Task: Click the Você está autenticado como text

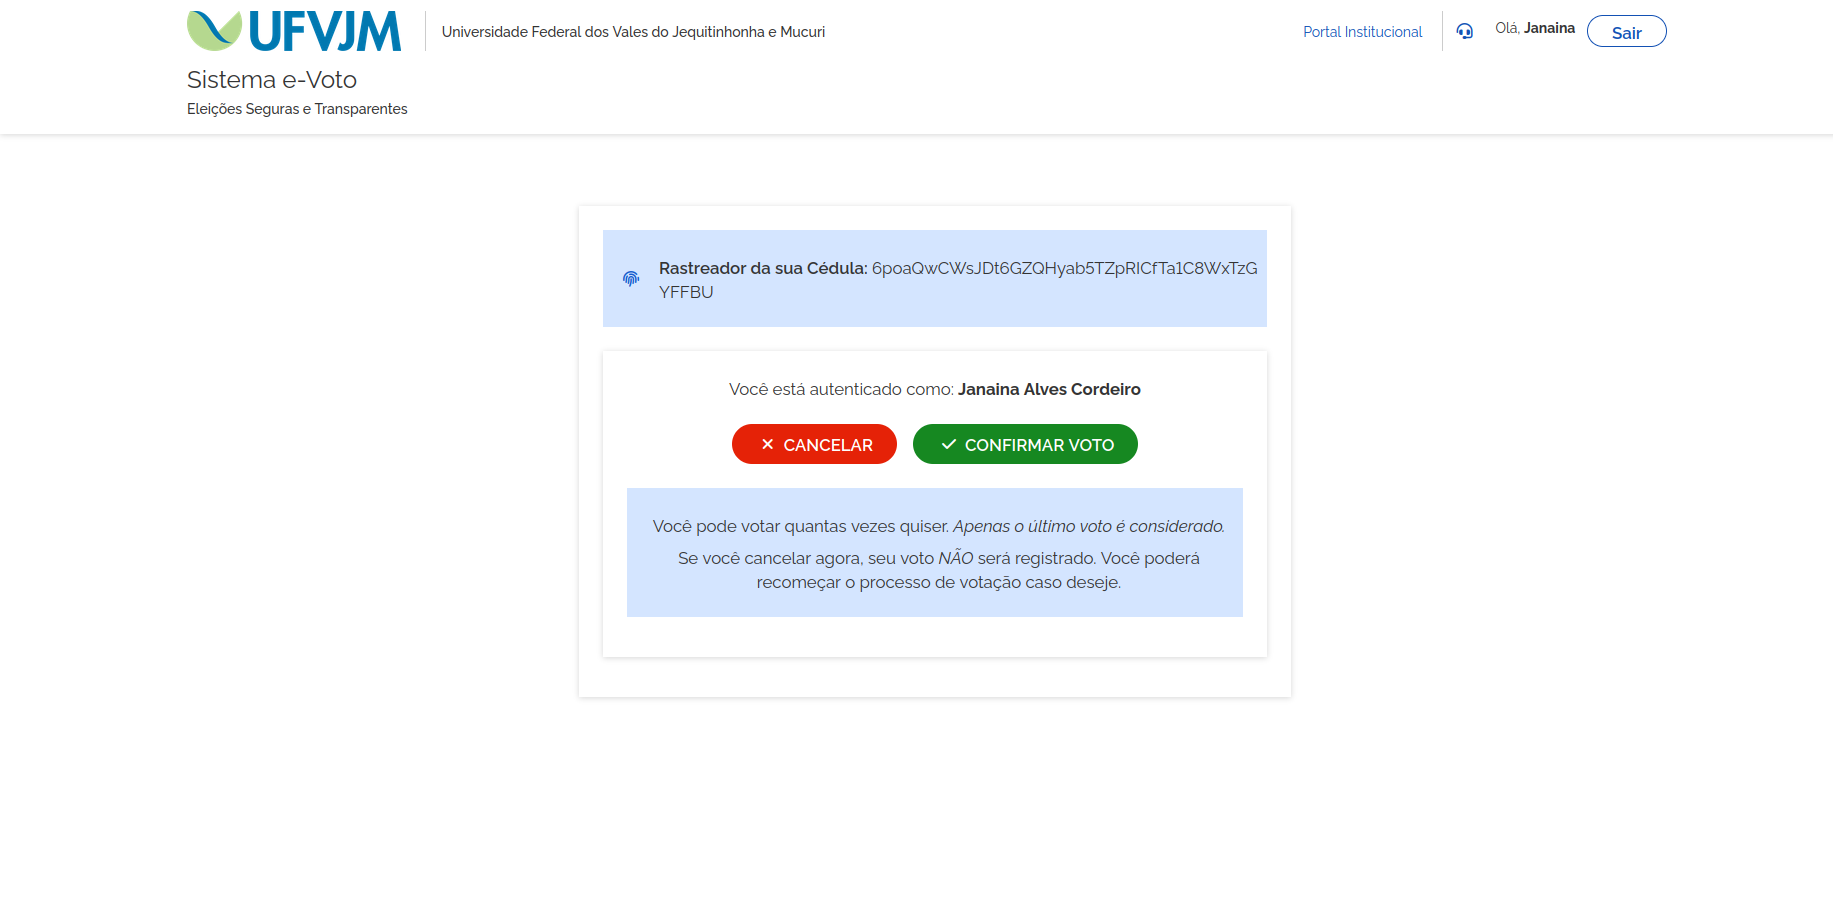Action: (841, 389)
